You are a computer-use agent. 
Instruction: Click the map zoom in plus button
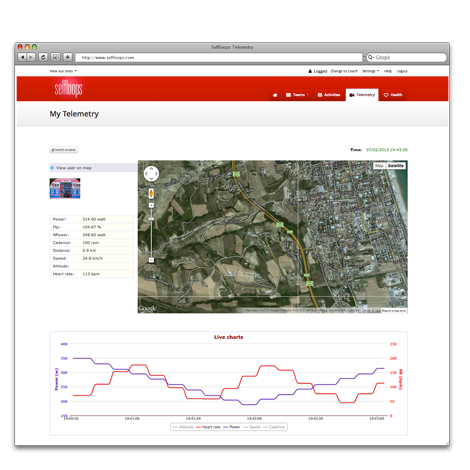[x=151, y=205]
